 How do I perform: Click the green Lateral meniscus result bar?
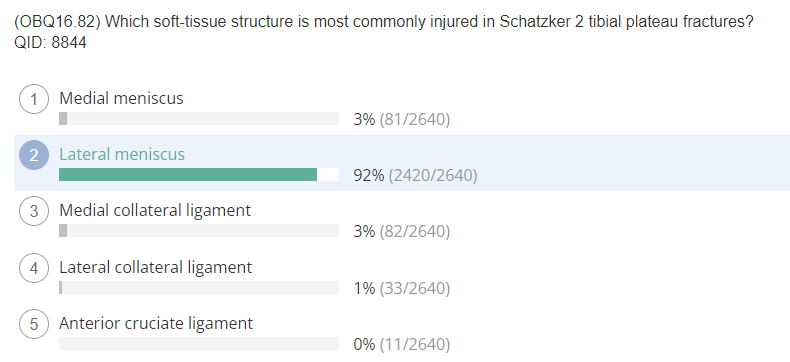coord(188,174)
